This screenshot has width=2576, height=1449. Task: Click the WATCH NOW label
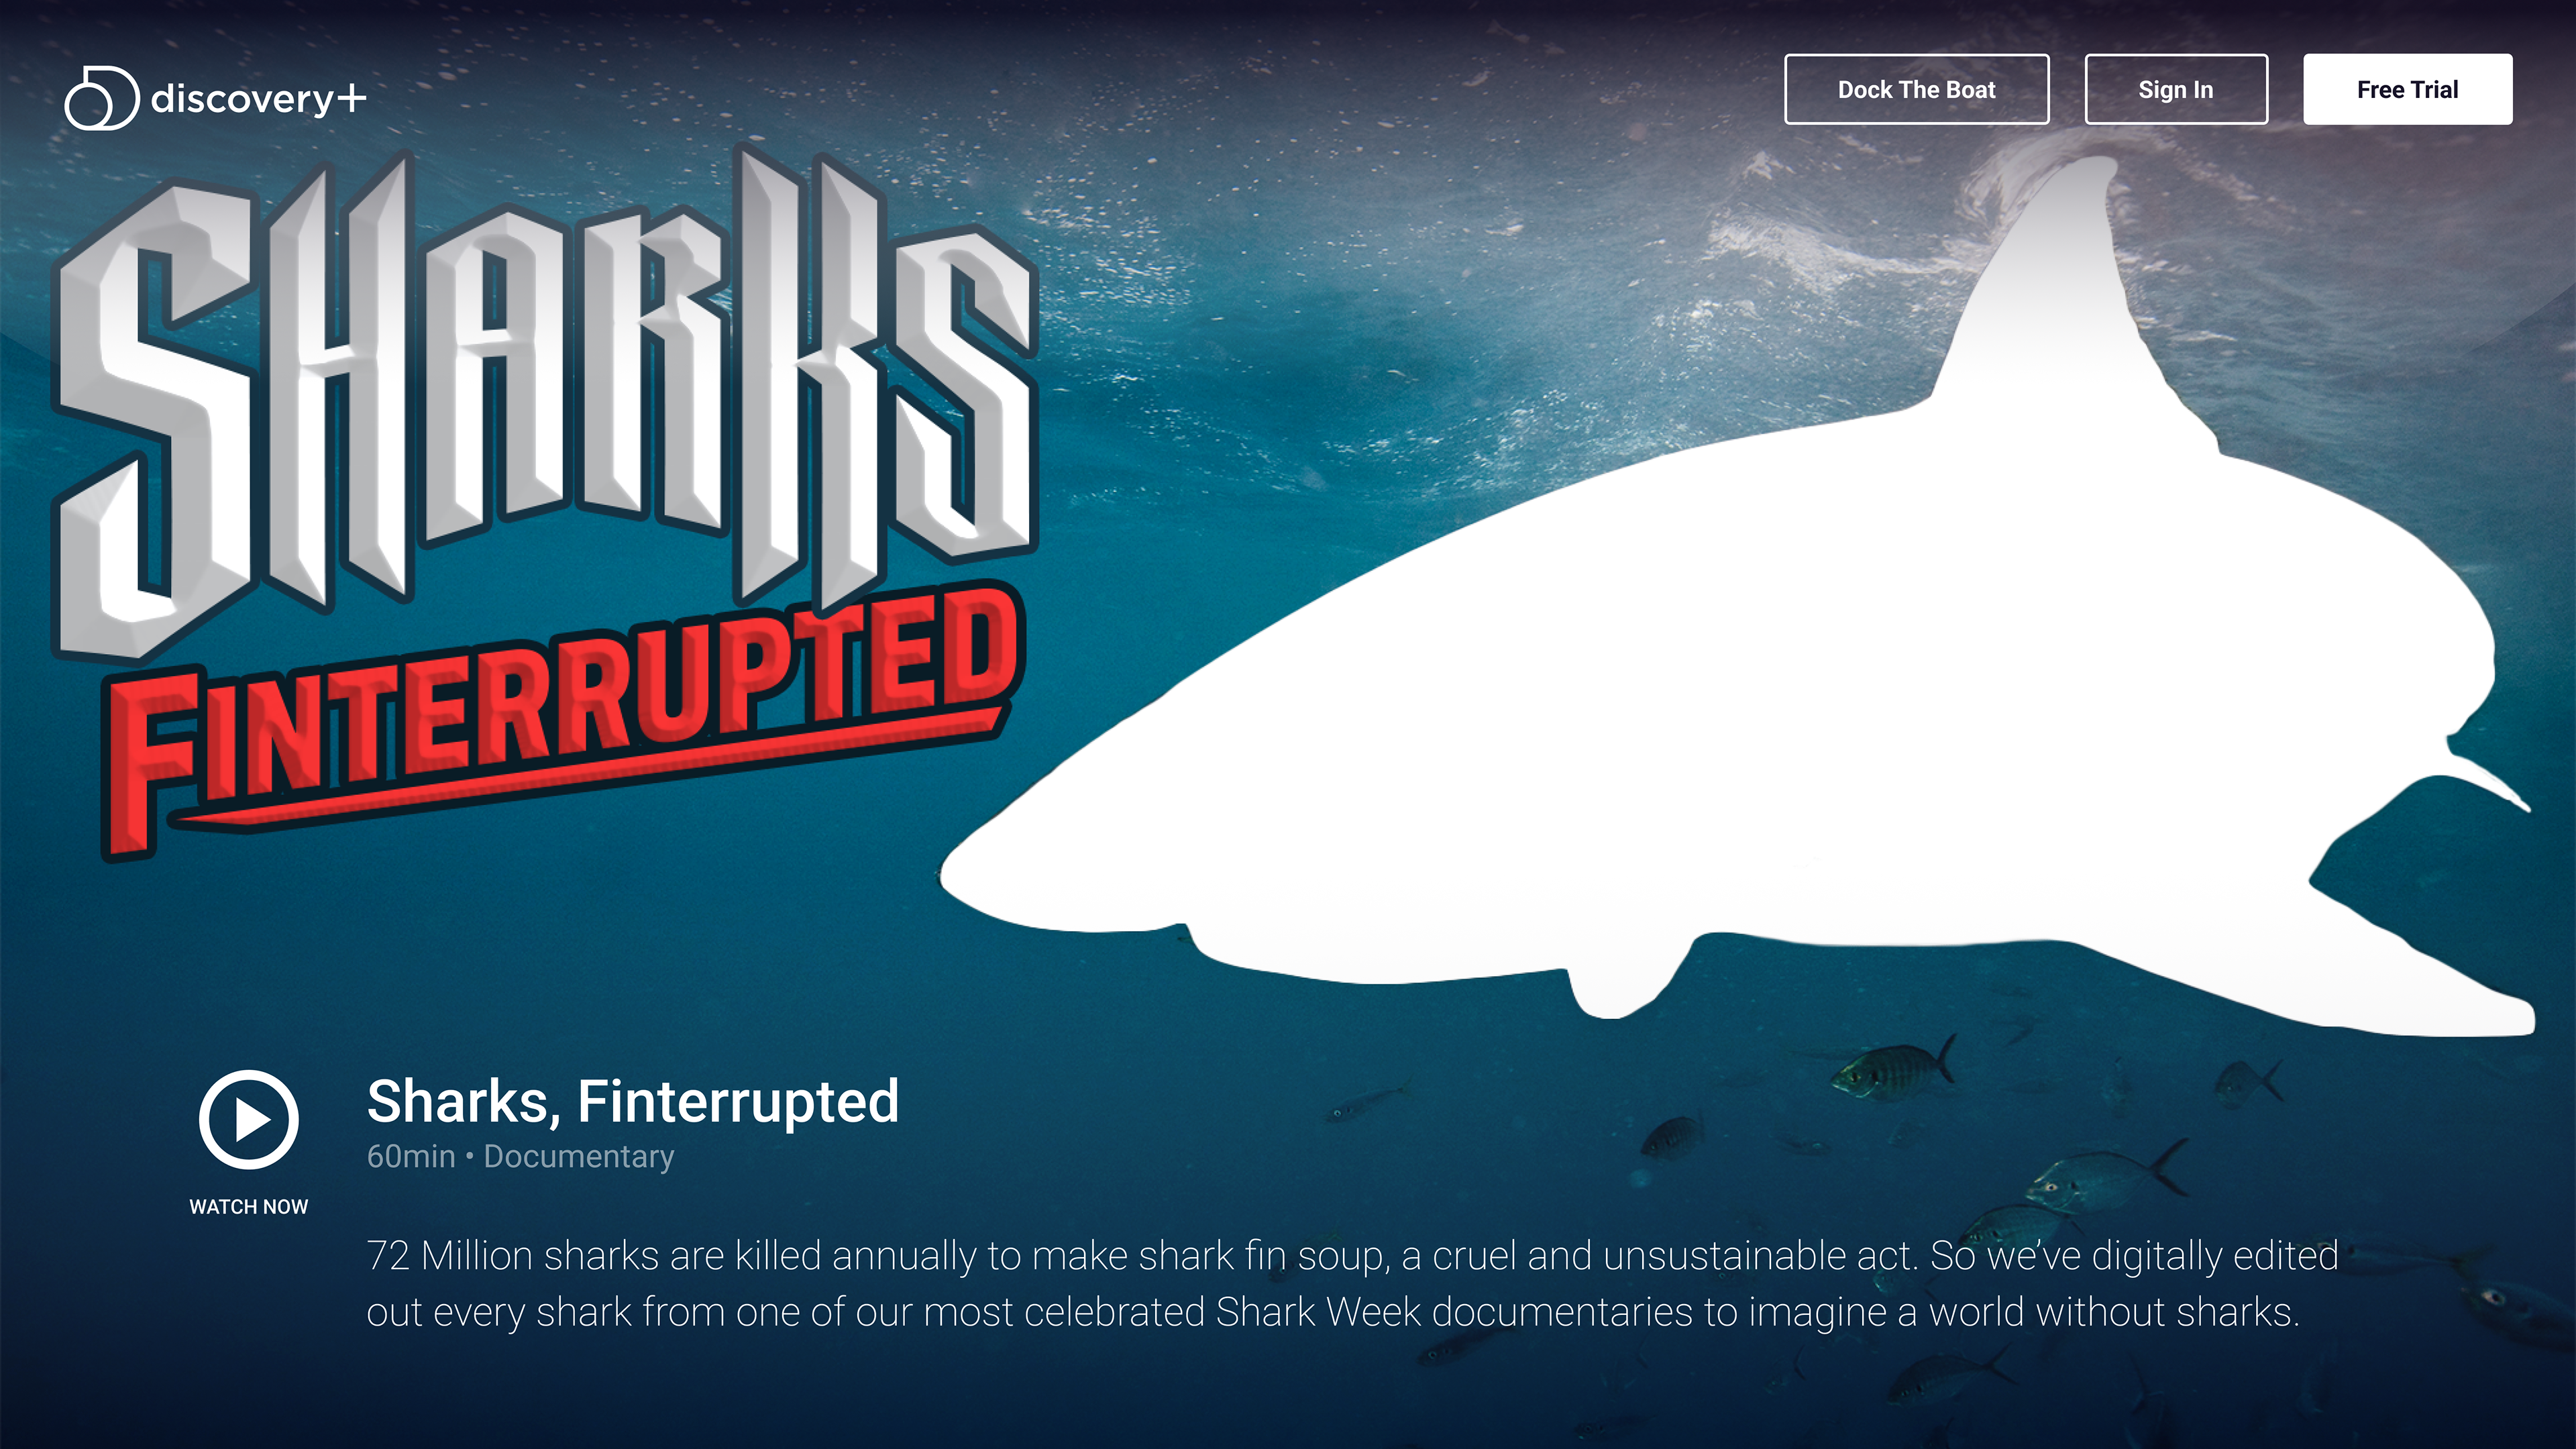click(249, 1206)
